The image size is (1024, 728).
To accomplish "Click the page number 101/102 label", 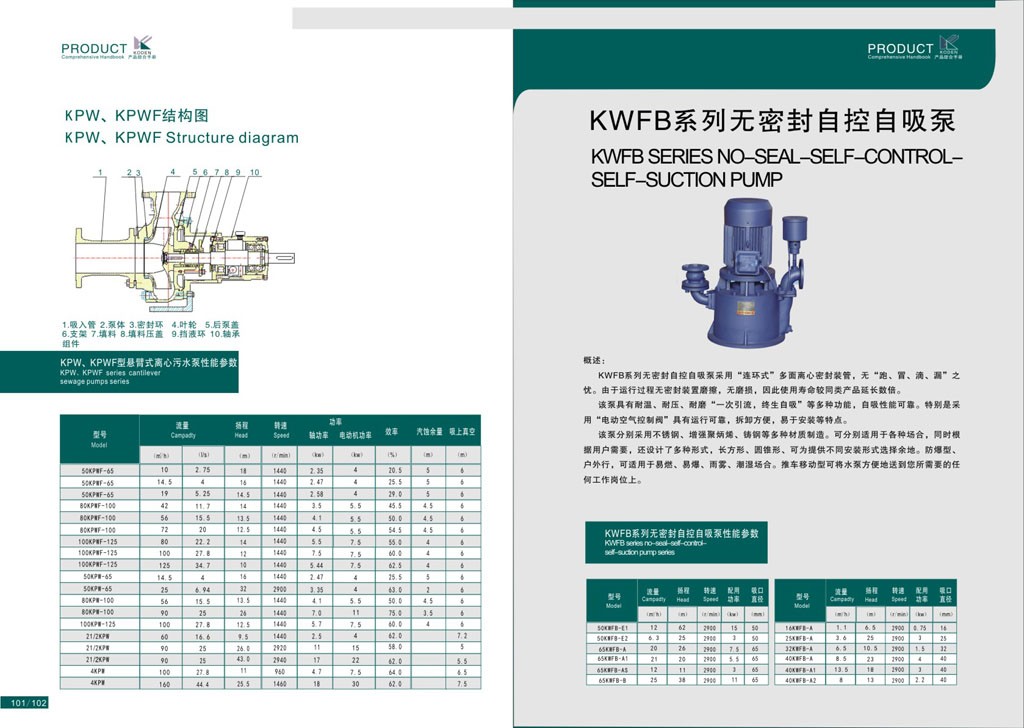I will click(28, 703).
